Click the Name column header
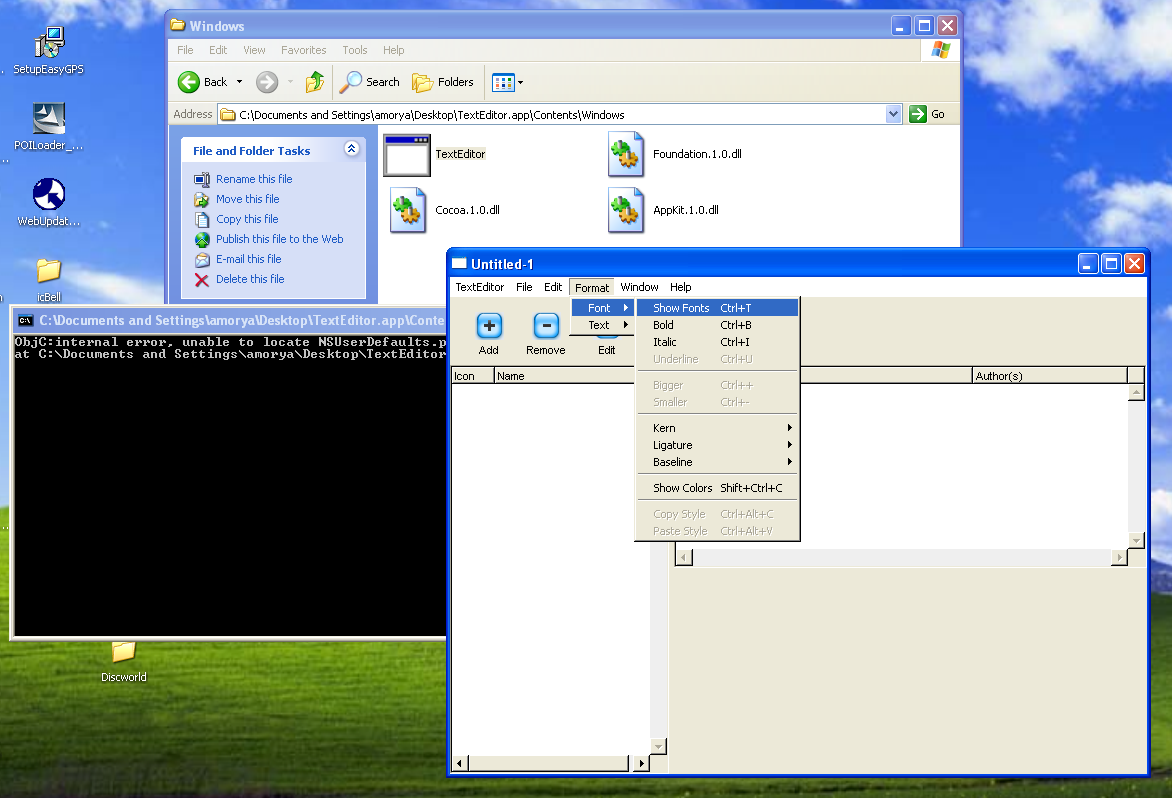 point(564,376)
